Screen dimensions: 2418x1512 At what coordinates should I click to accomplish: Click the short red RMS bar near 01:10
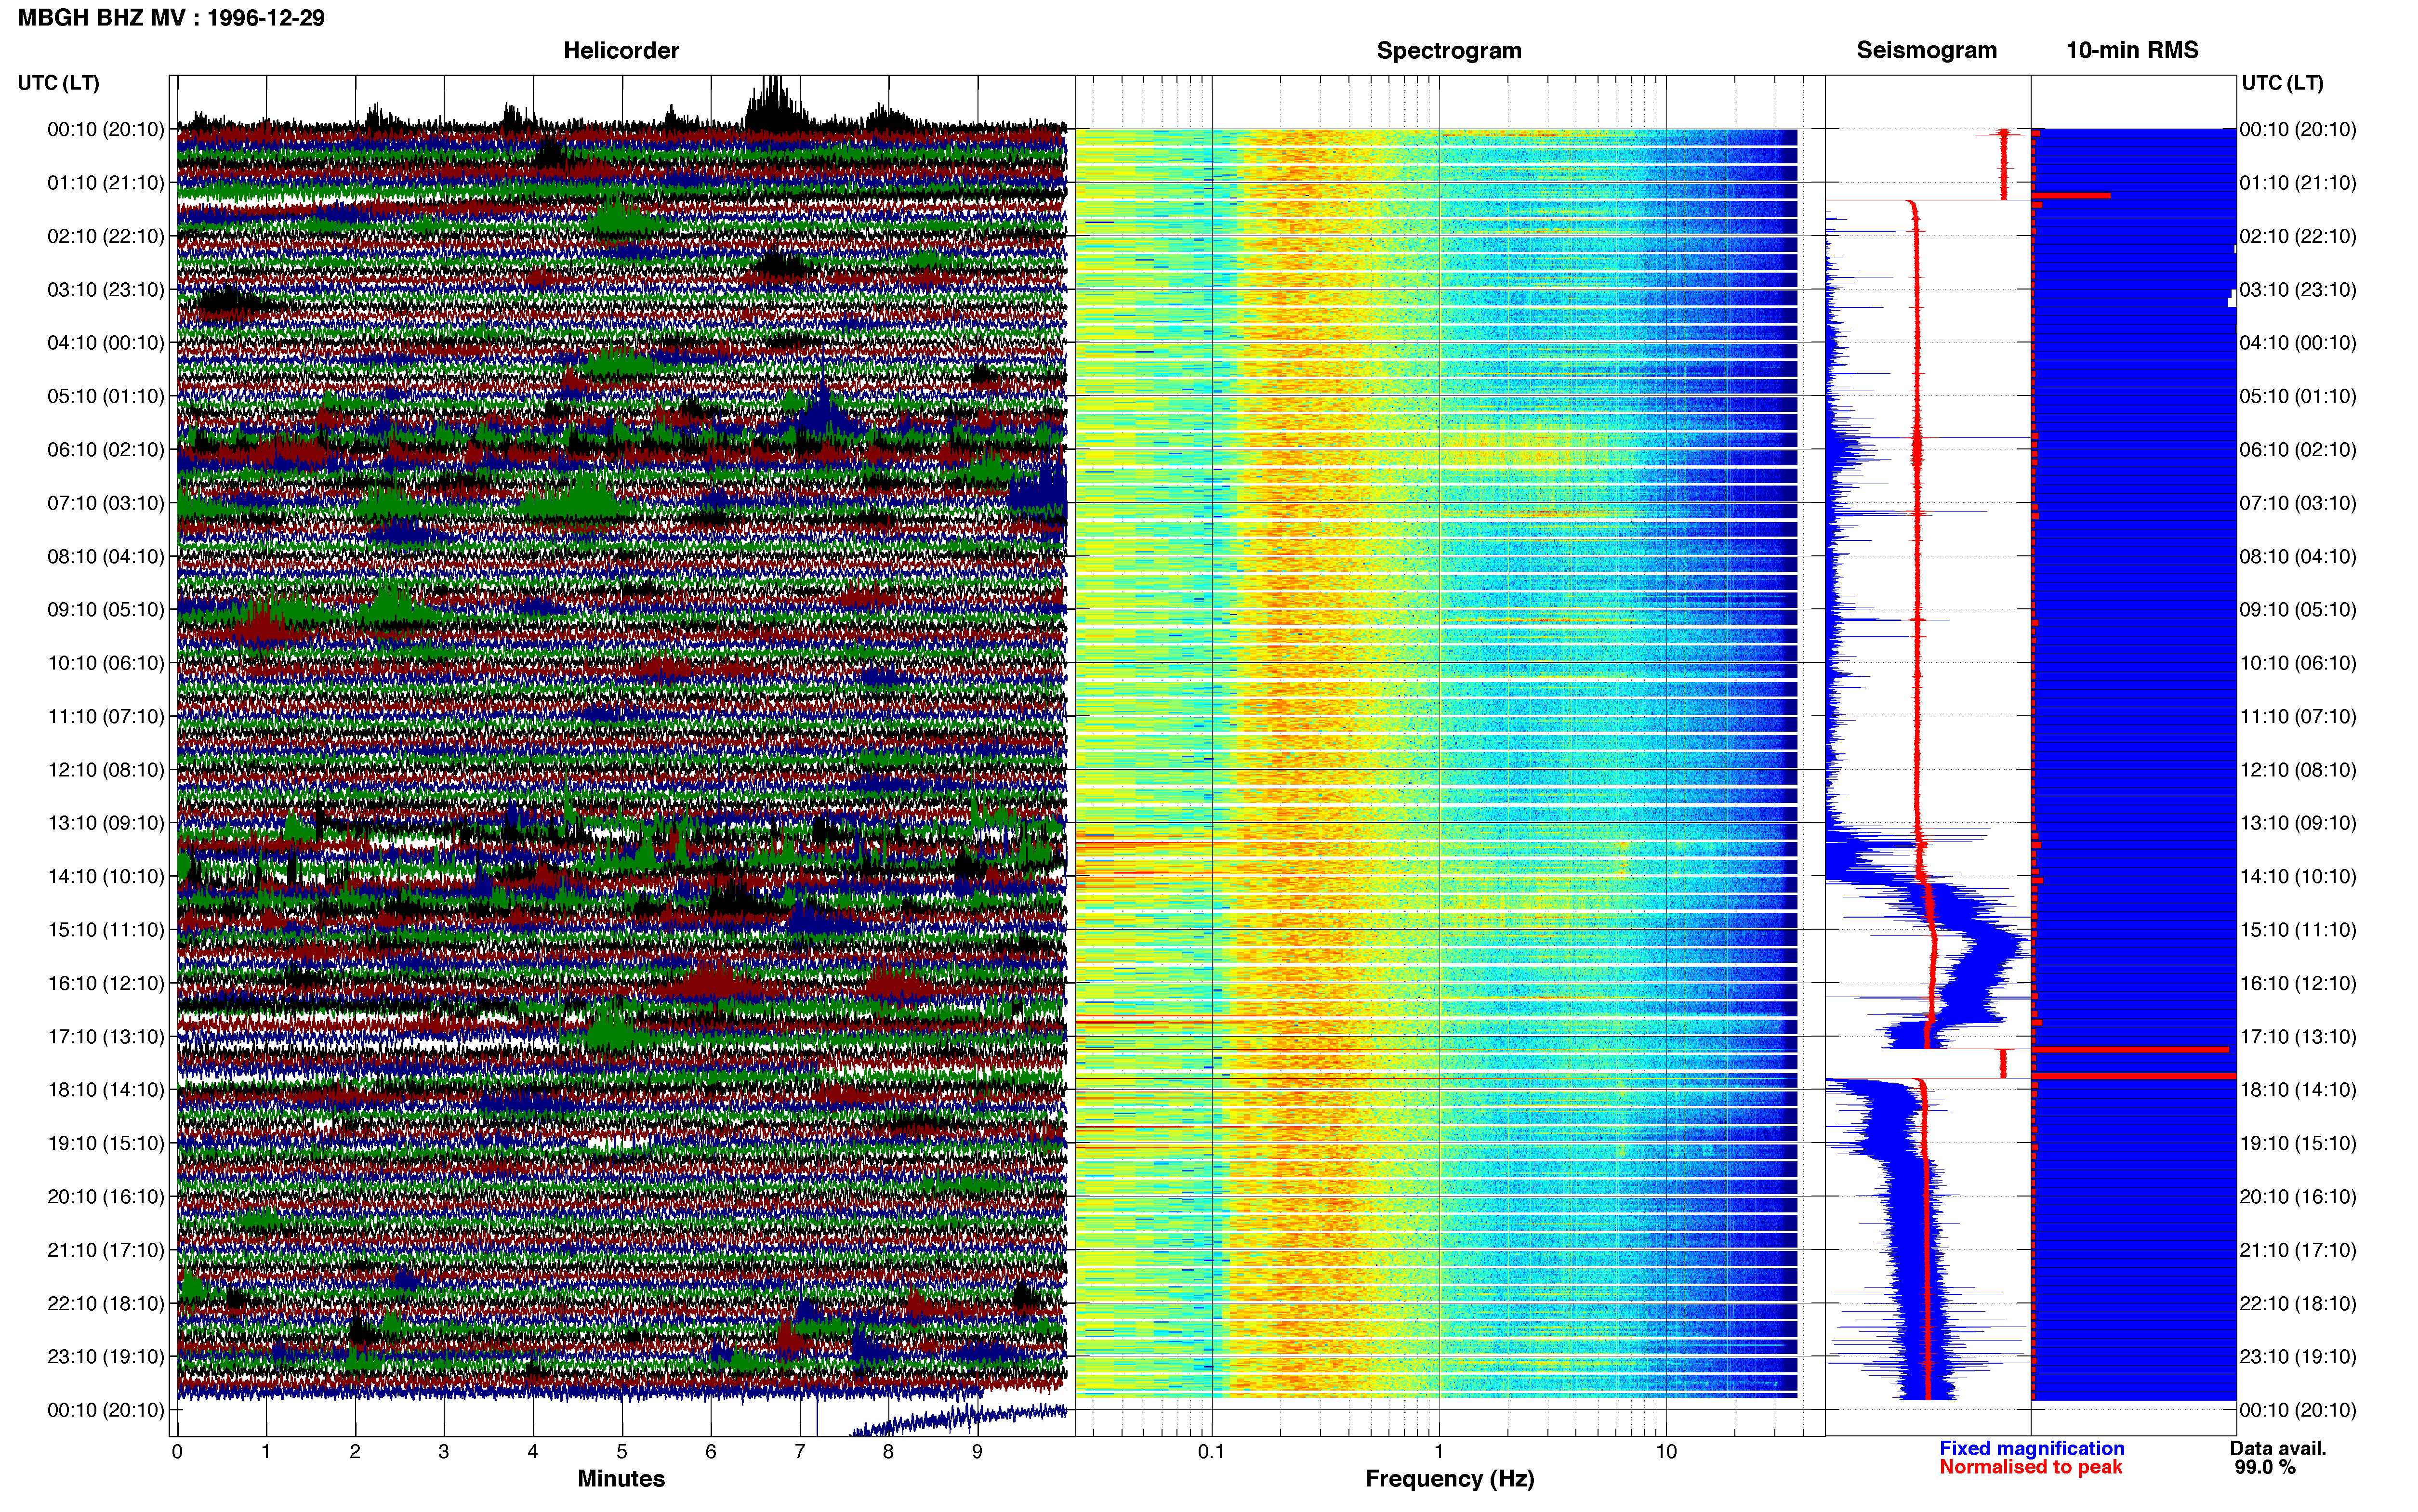pos(2071,196)
